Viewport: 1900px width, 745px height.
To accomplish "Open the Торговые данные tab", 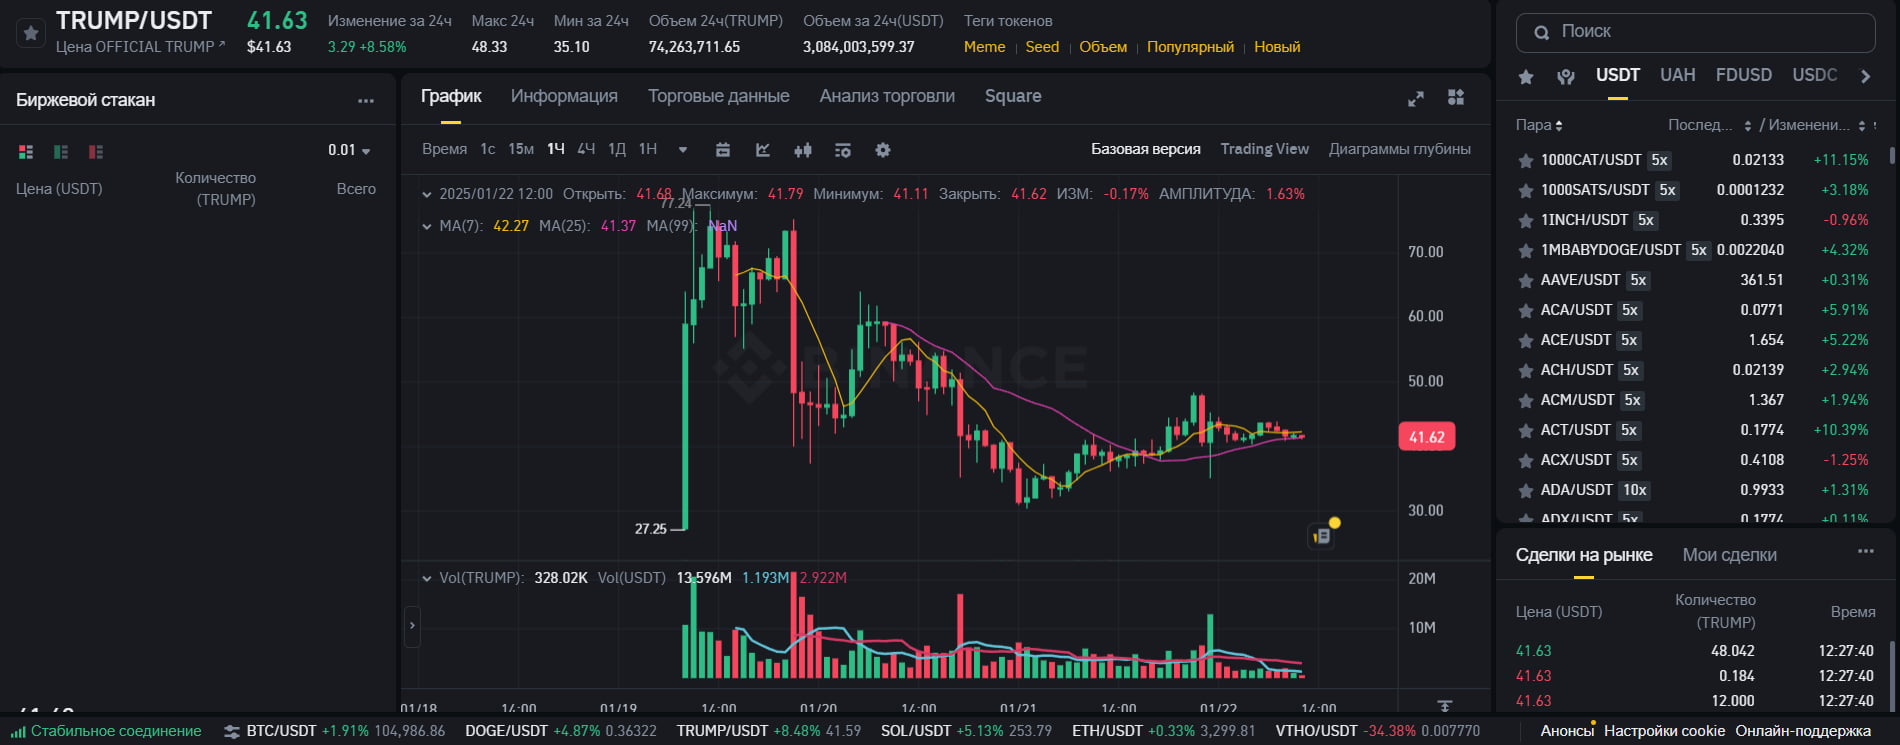I will click(x=718, y=96).
